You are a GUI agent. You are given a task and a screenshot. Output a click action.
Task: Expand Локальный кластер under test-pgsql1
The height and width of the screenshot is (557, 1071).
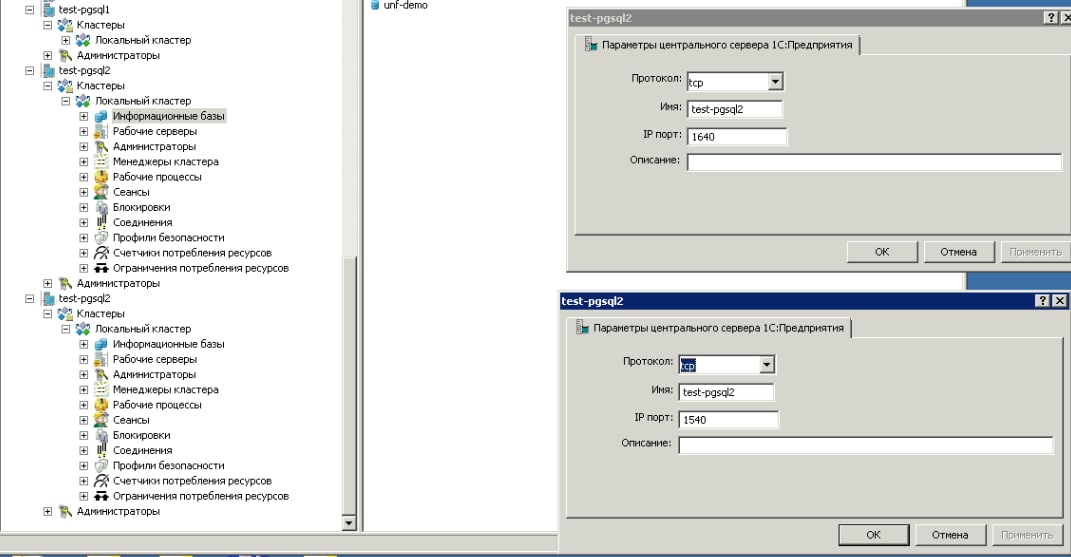click(66, 40)
